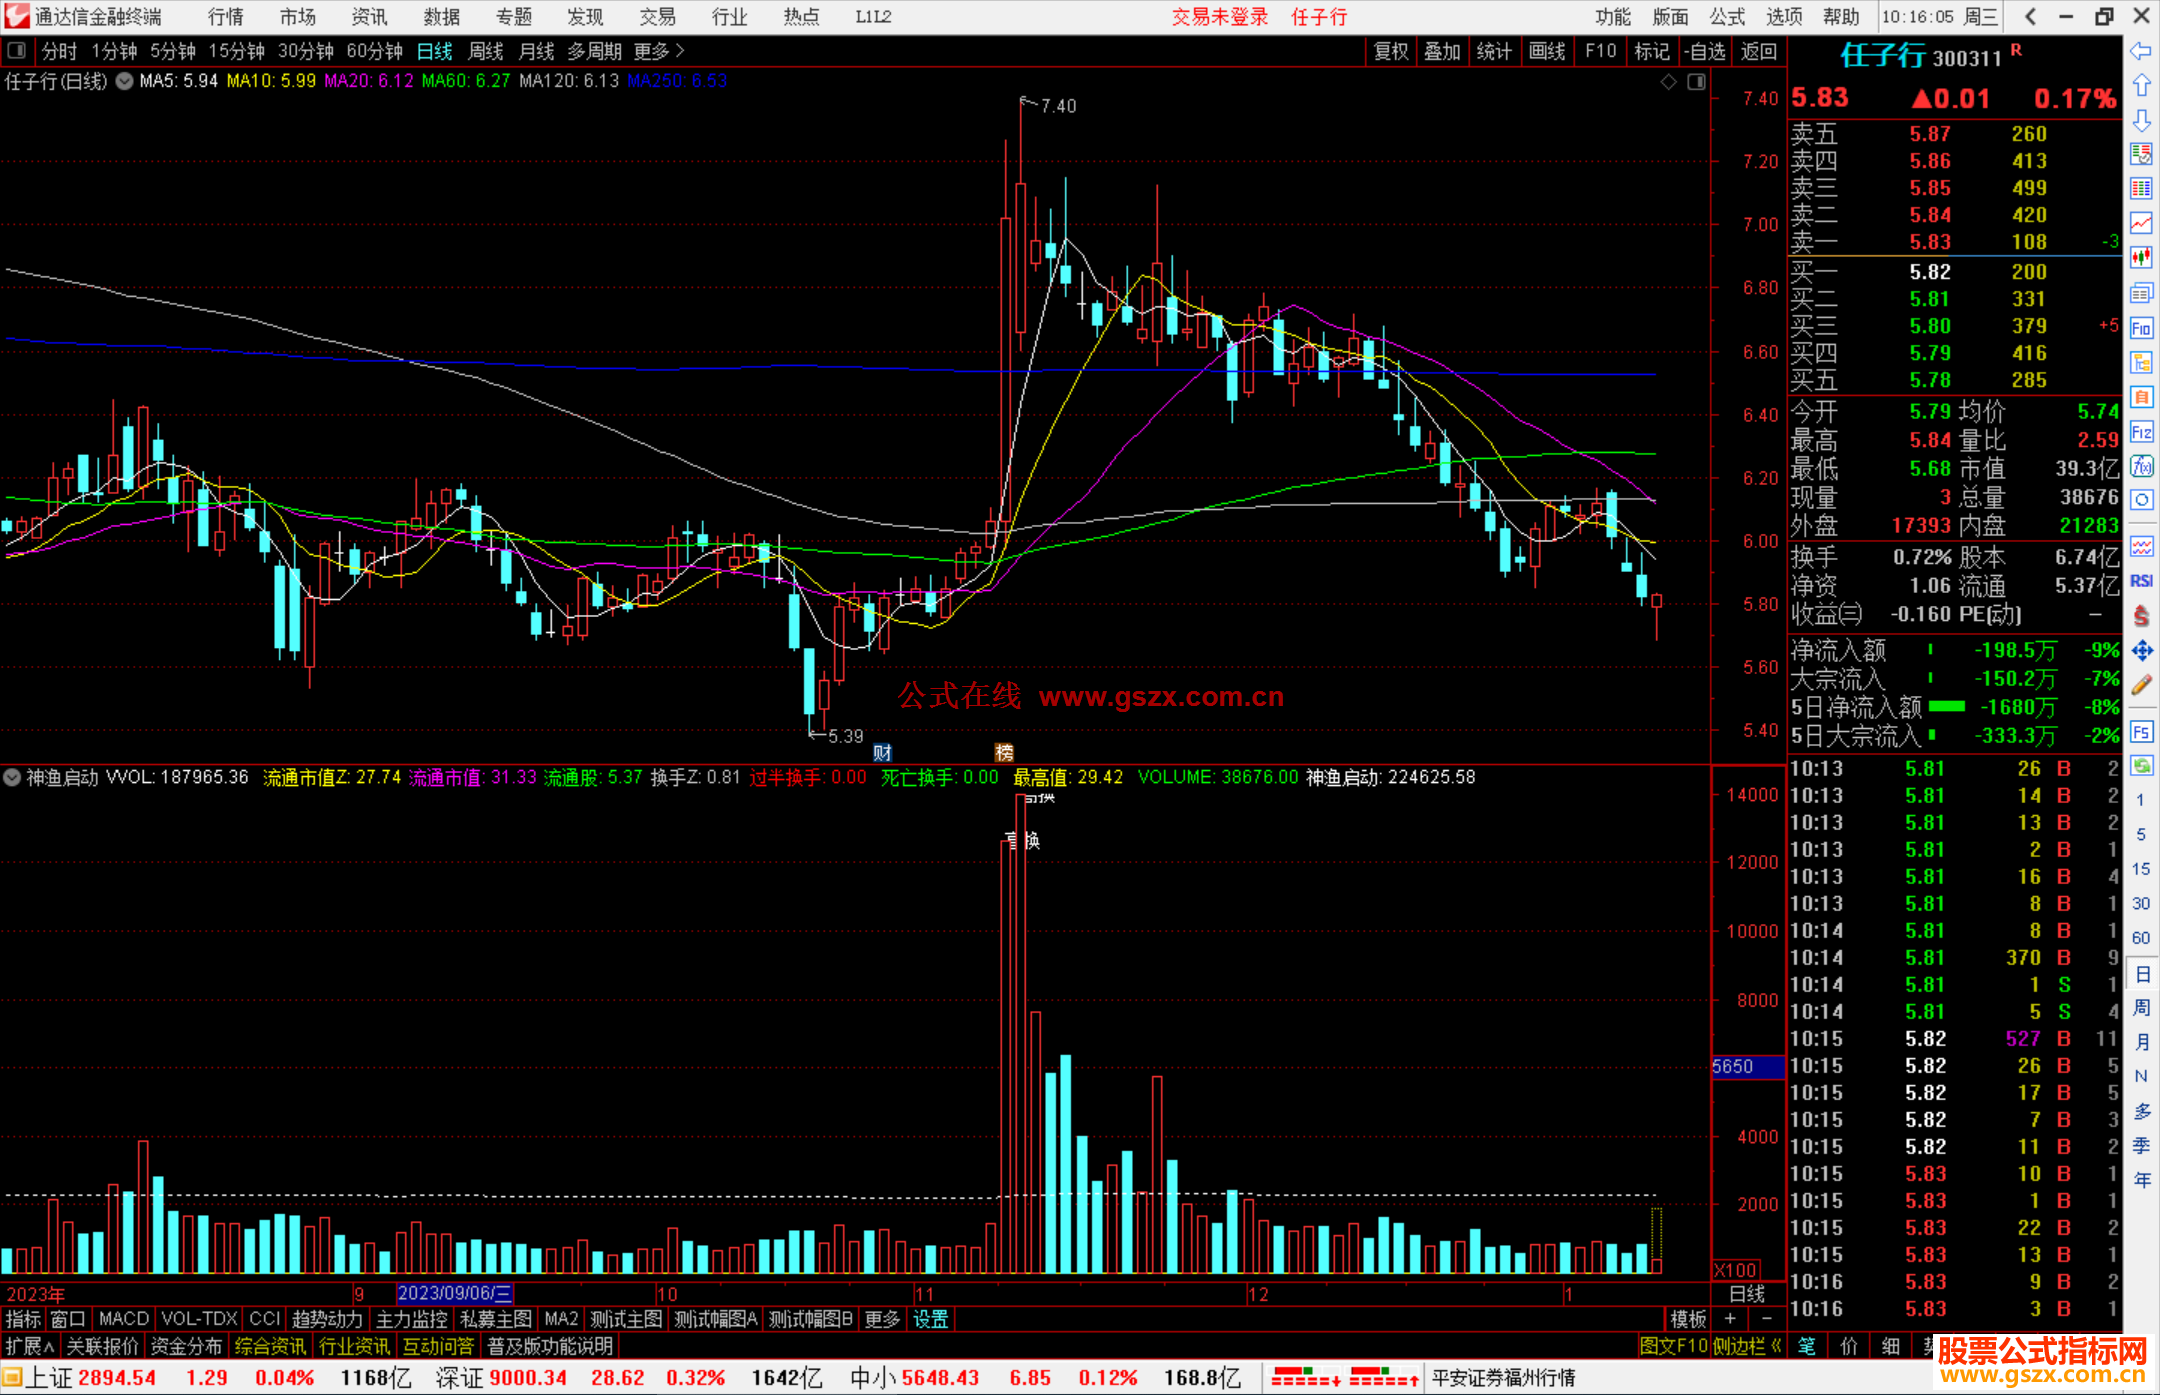Toggle the 神渔启动 indicator round marker
This screenshot has width=2160, height=1395.
coord(12,777)
